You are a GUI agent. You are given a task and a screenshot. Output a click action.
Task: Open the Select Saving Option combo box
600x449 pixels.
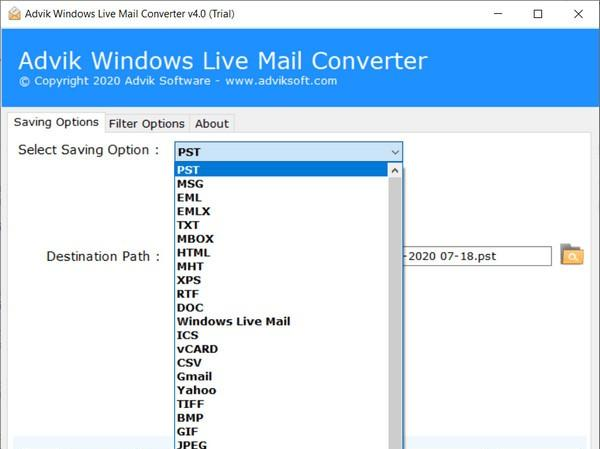pos(289,152)
